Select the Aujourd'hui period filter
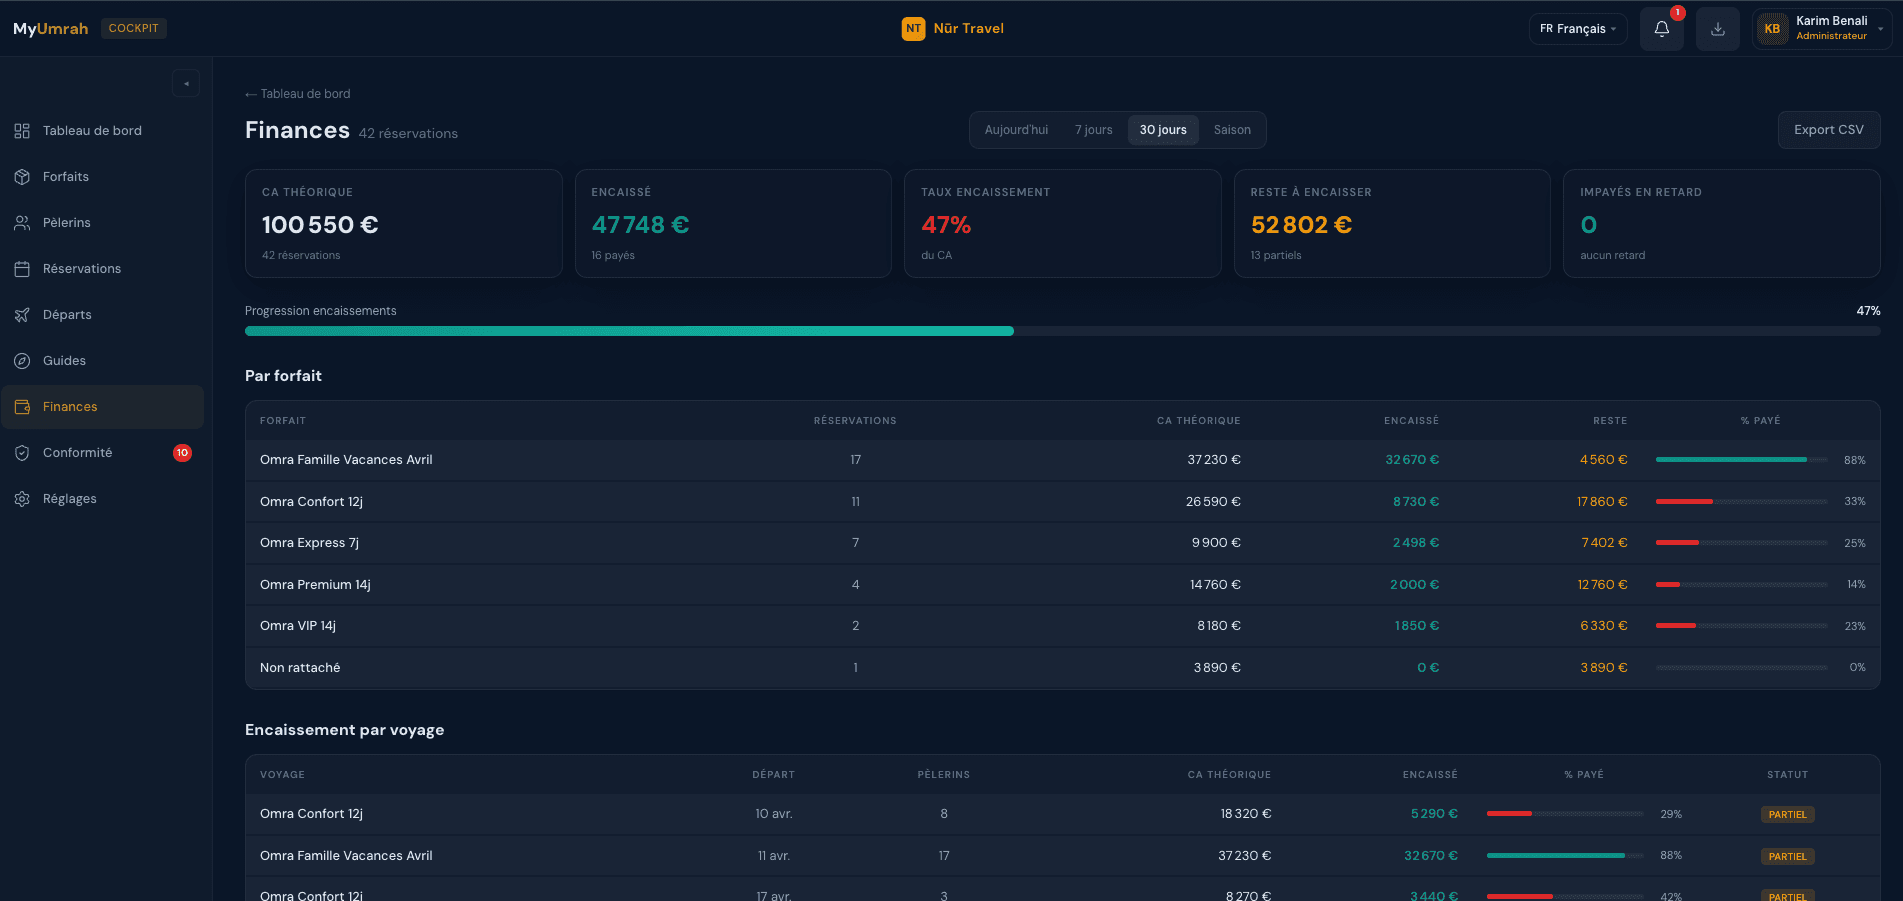The width and height of the screenshot is (1903, 901). [1016, 130]
